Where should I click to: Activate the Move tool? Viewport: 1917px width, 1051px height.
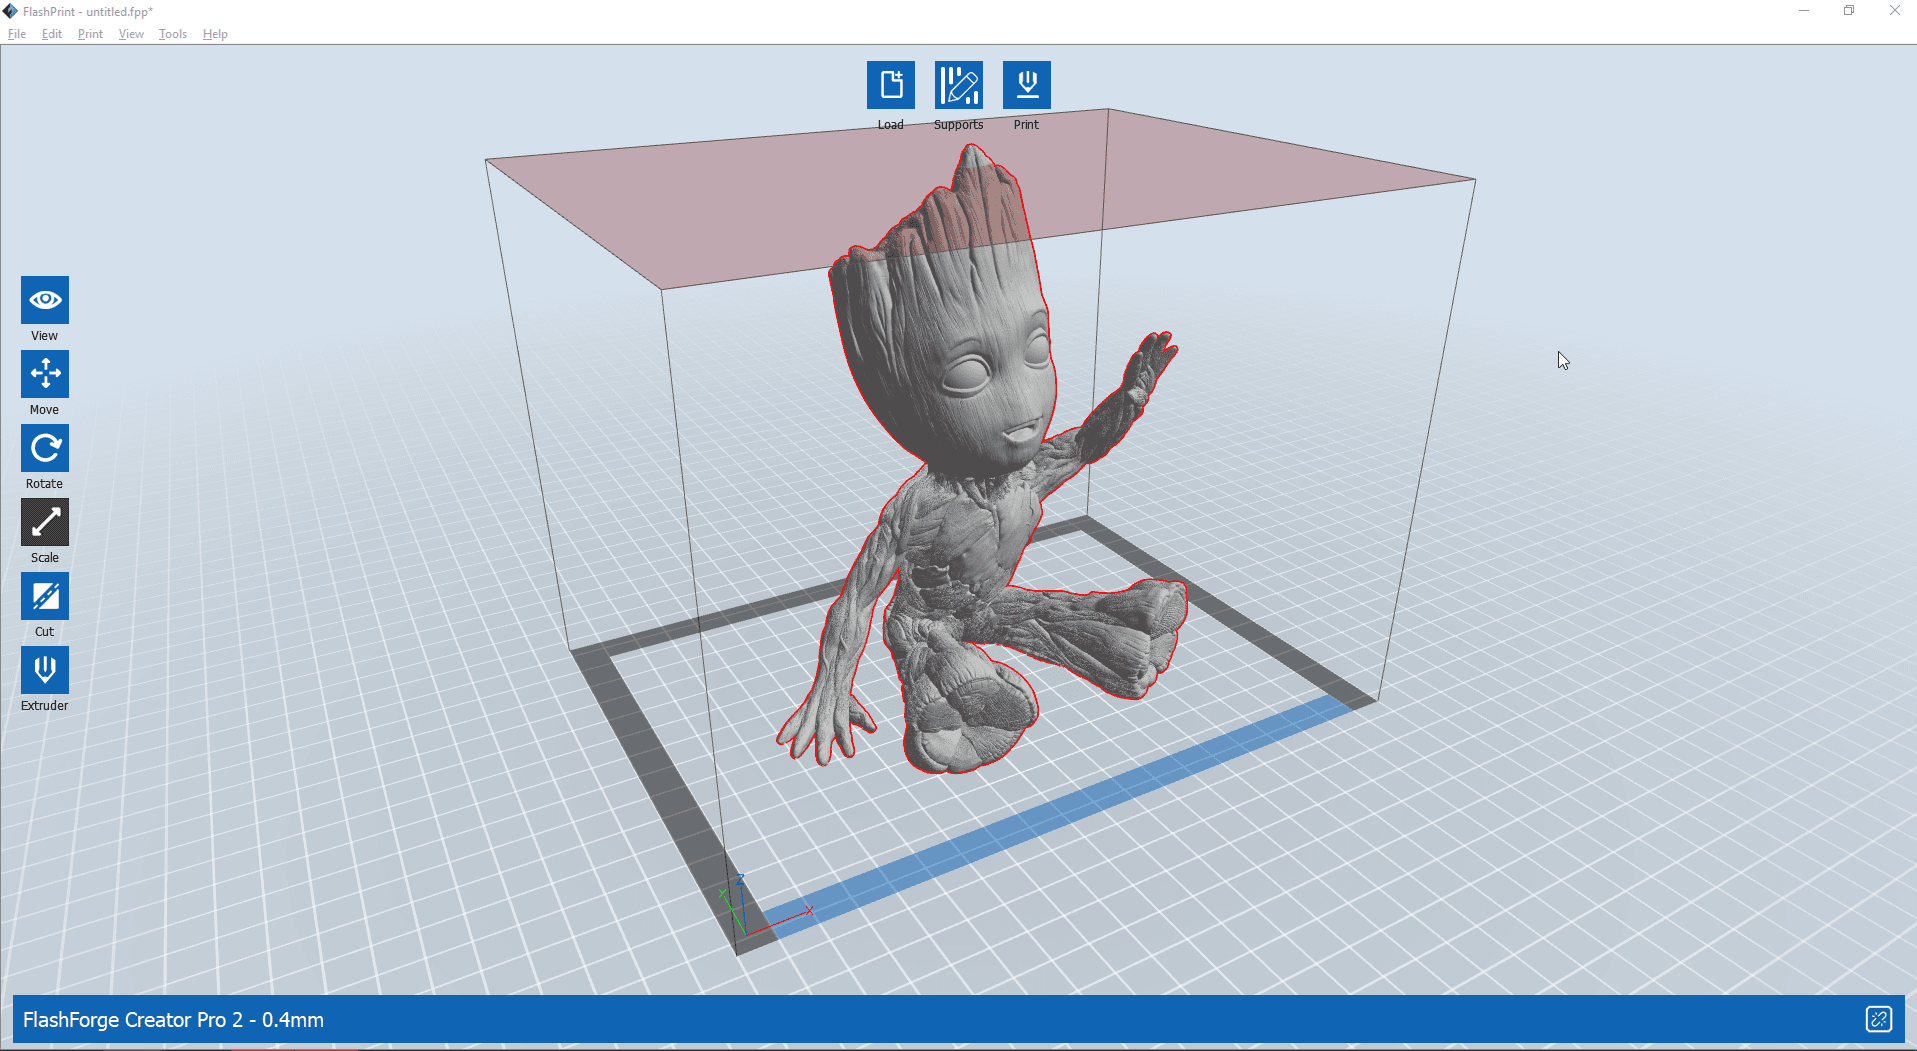(x=44, y=373)
